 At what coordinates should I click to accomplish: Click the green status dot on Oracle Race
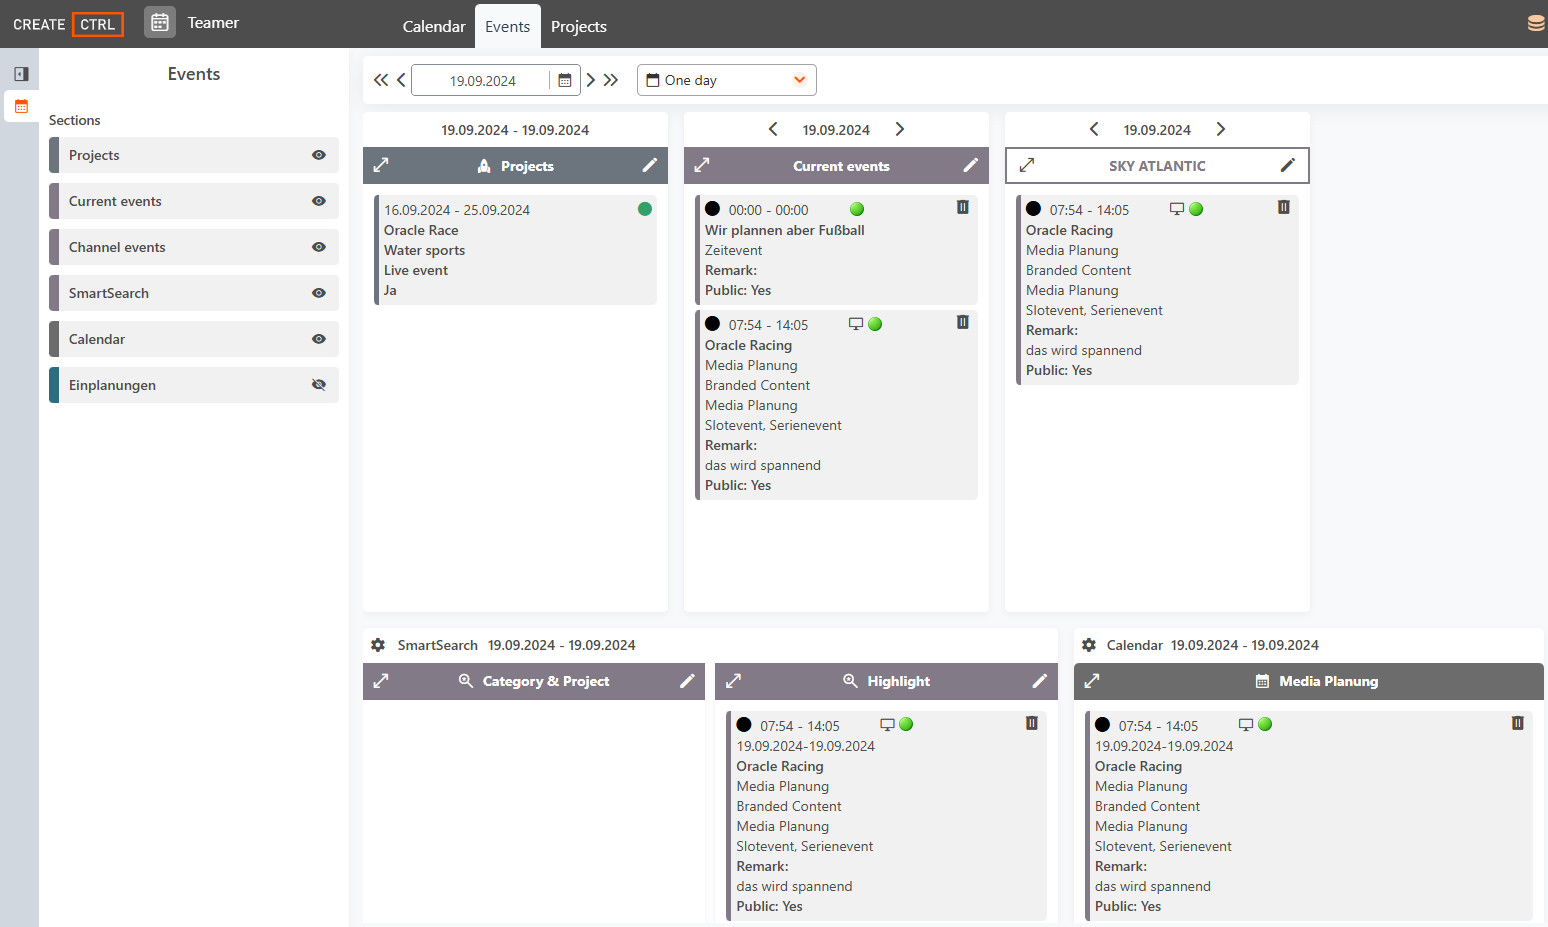[x=645, y=209]
